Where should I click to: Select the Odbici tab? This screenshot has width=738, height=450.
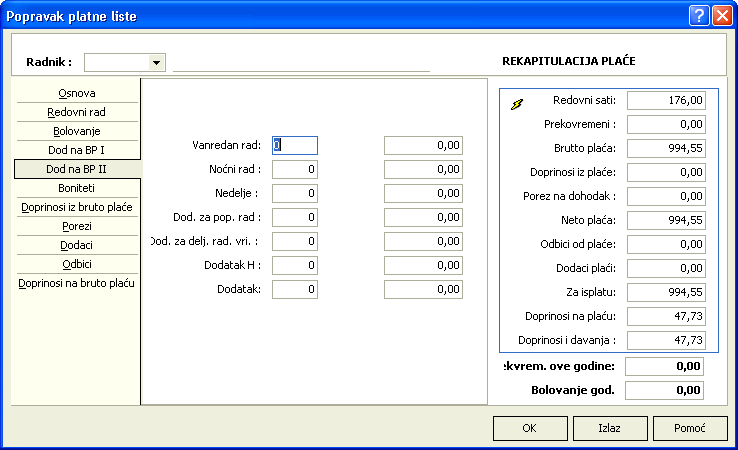tap(77, 264)
